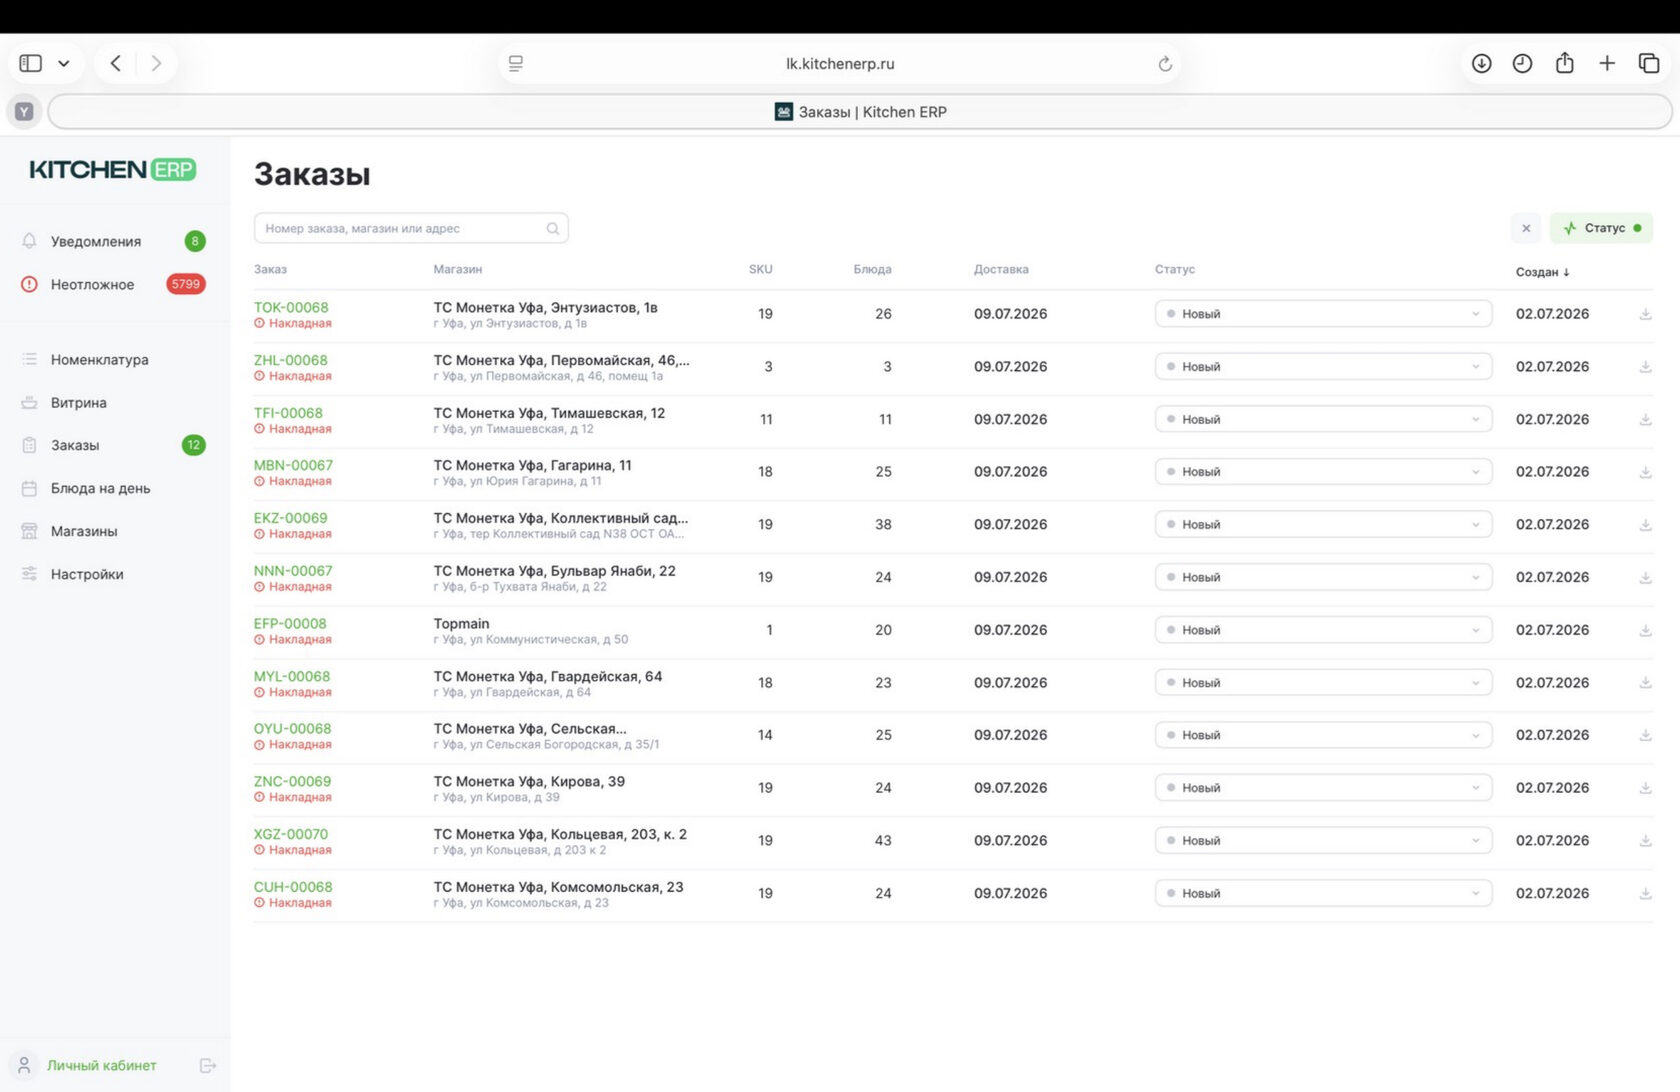Image resolution: width=1680 pixels, height=1092 pixels.
Task: Go back to the previous page
Action: click(x=116, y=63)
